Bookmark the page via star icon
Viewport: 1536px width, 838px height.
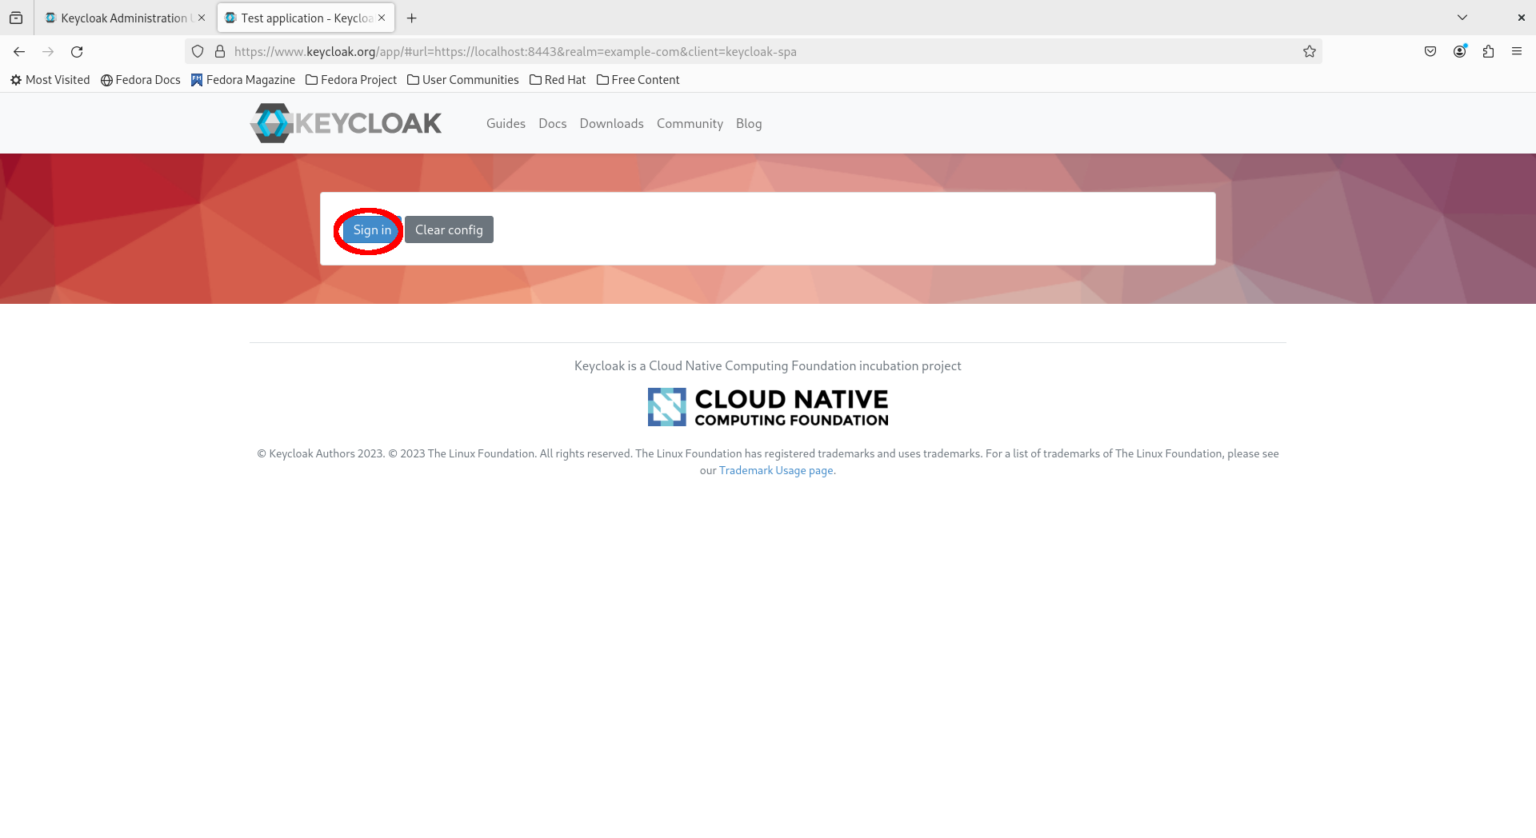pyautogui.click(x=1310, y=51)
